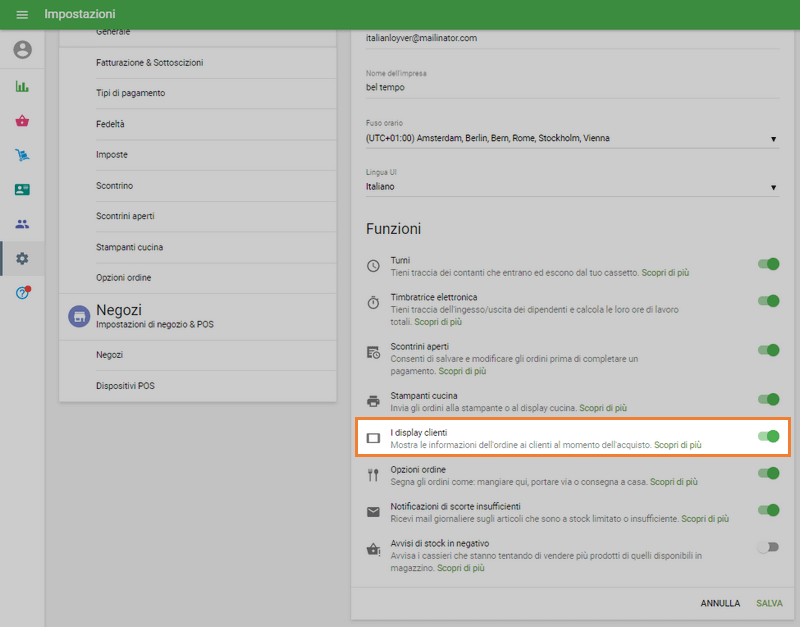Open the hamburger navigation menu
This screenshot has width=800, height=627.
(22, 14)
